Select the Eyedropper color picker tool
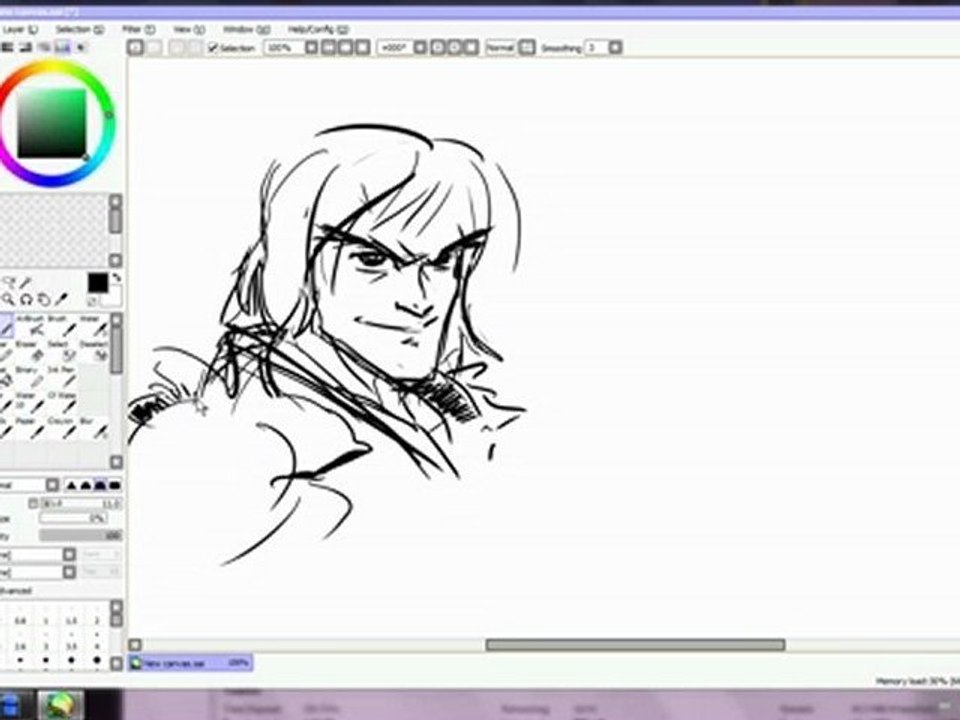The height and width of the screenshot is (720, 960). [x=61, y=299]
